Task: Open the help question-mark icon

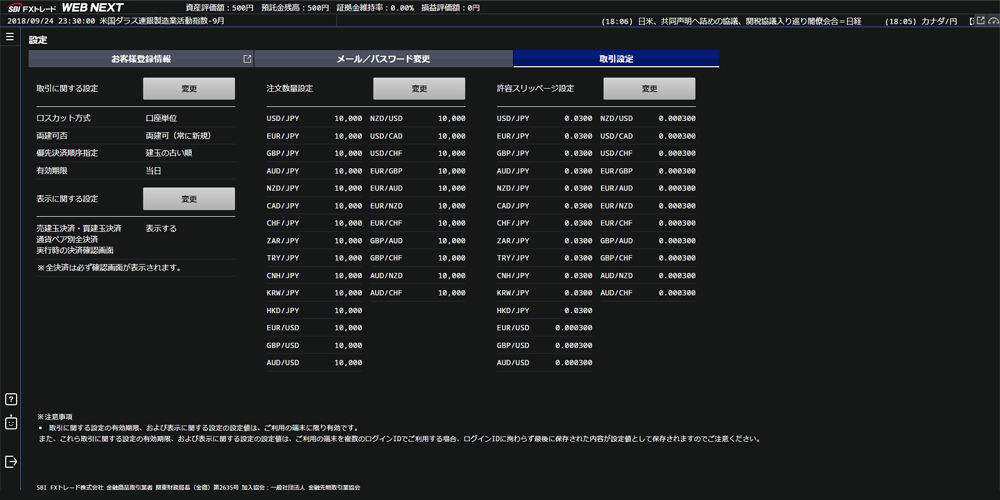Action: coord(10,400)
